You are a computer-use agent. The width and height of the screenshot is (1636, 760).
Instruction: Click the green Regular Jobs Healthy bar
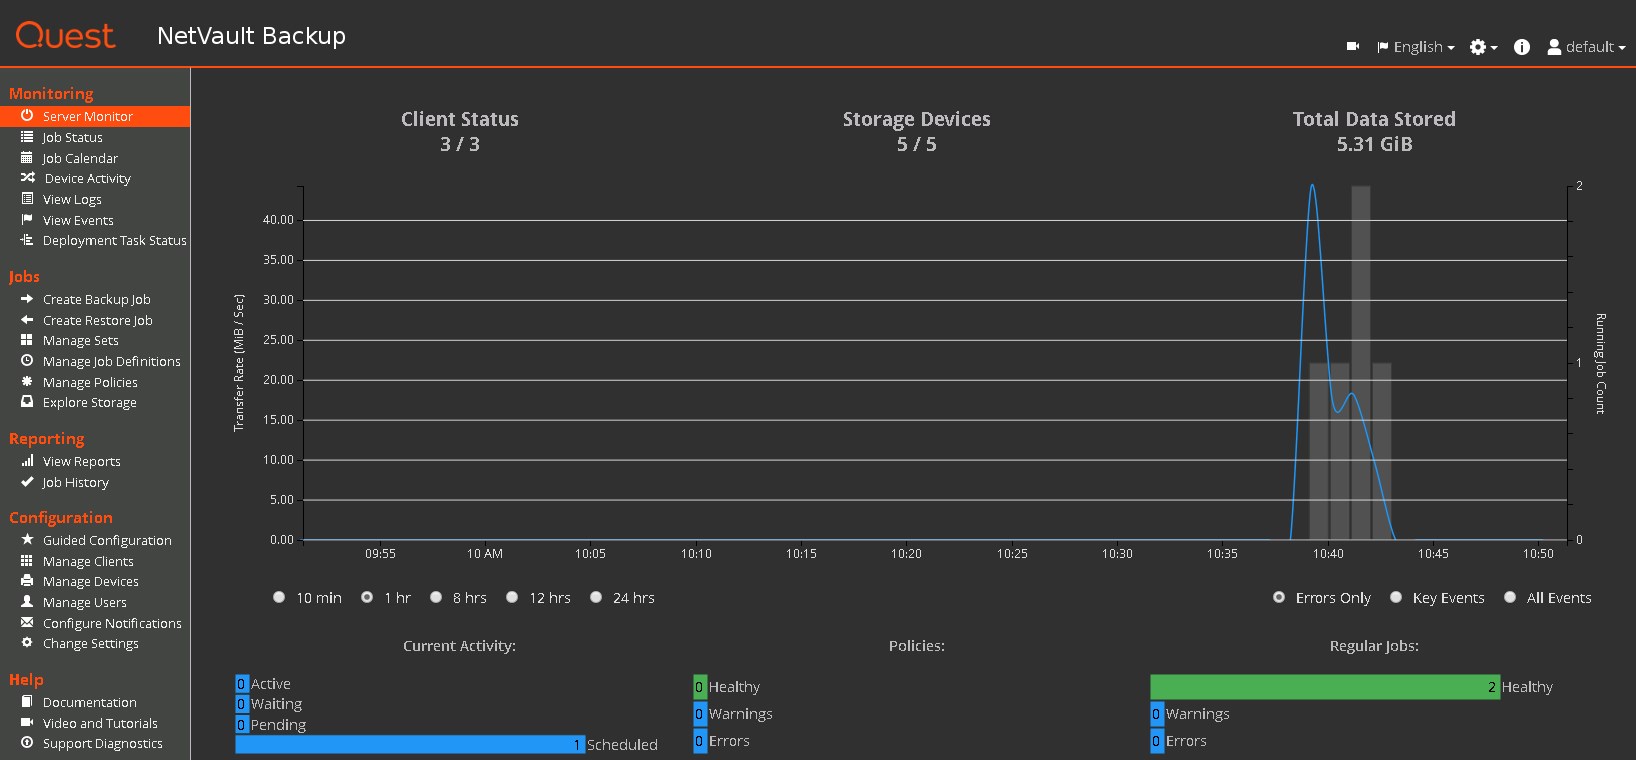1324,687
